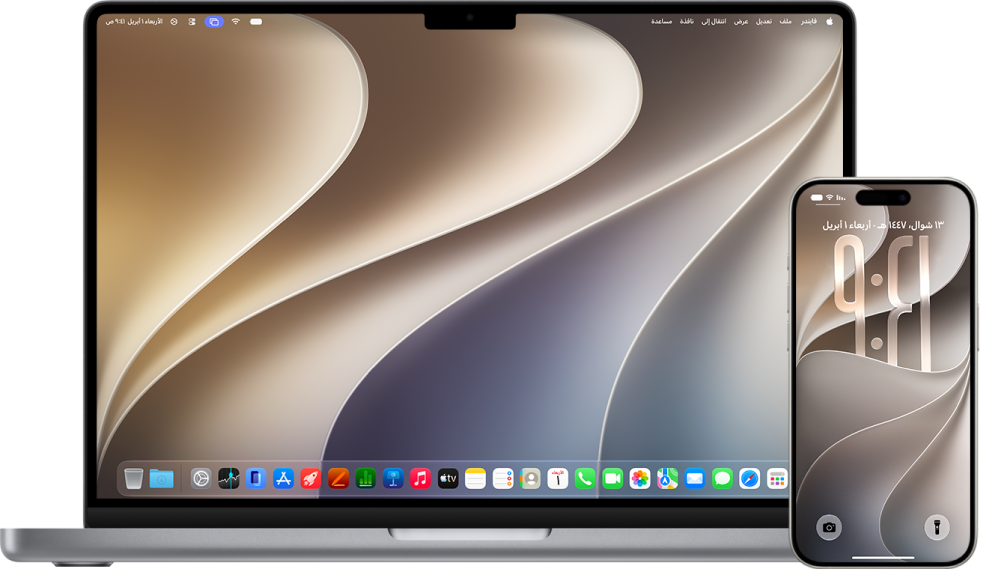
Task: Click the red rocket app icon in Dock
Action: (x=311, y=479)
